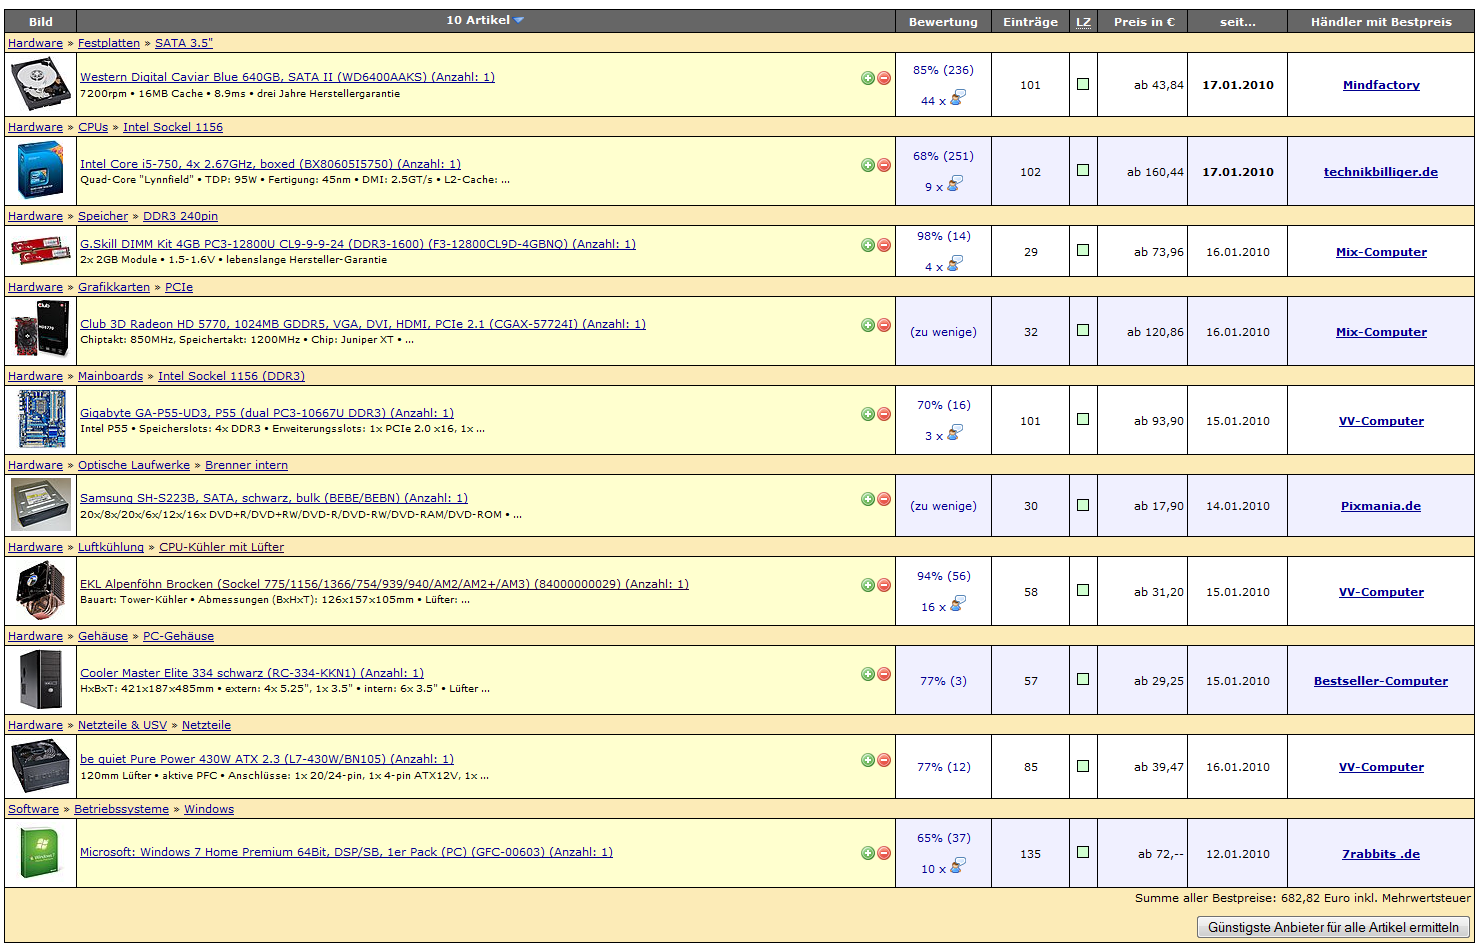Screen dimensions: 1477x946
Task: Tick LZ checkbox for EKL Alpenföhn Brocken
Action: tap(1083, 590)
